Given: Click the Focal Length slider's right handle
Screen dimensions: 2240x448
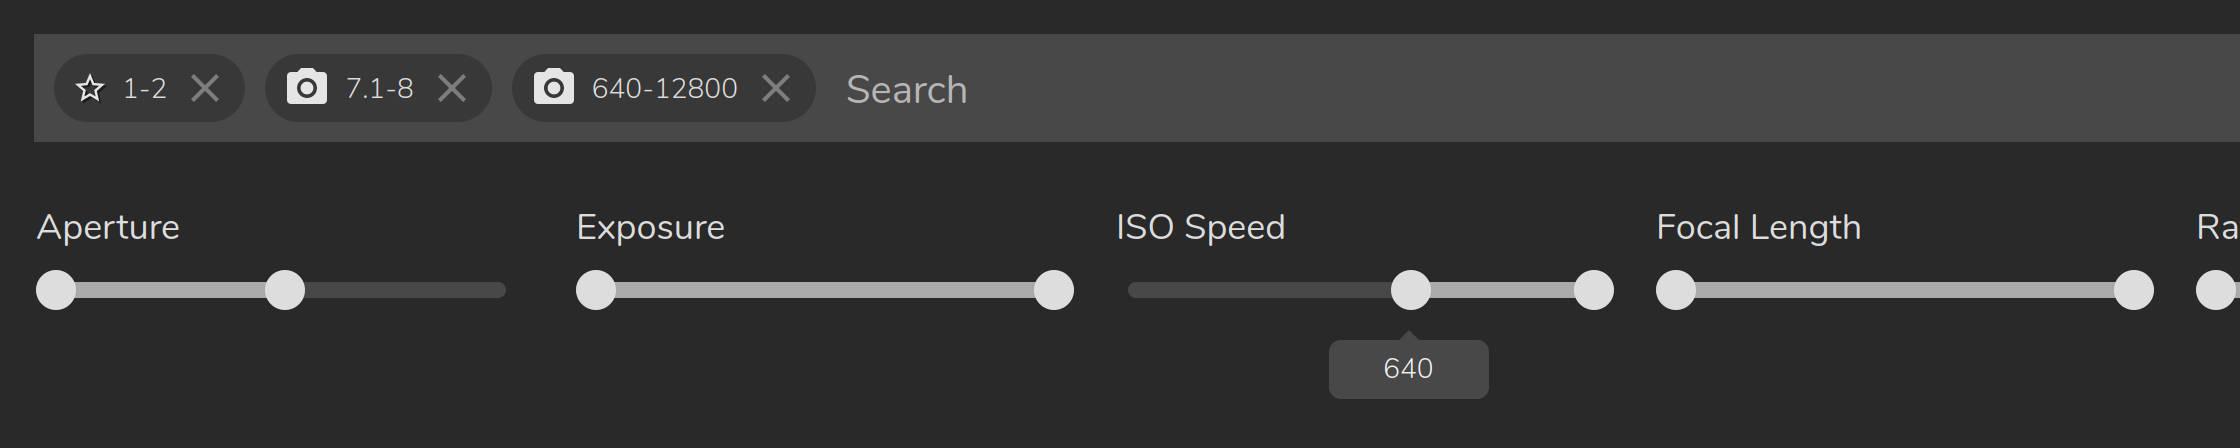Looking at the screenshot, I should (x=2133, y=290).
